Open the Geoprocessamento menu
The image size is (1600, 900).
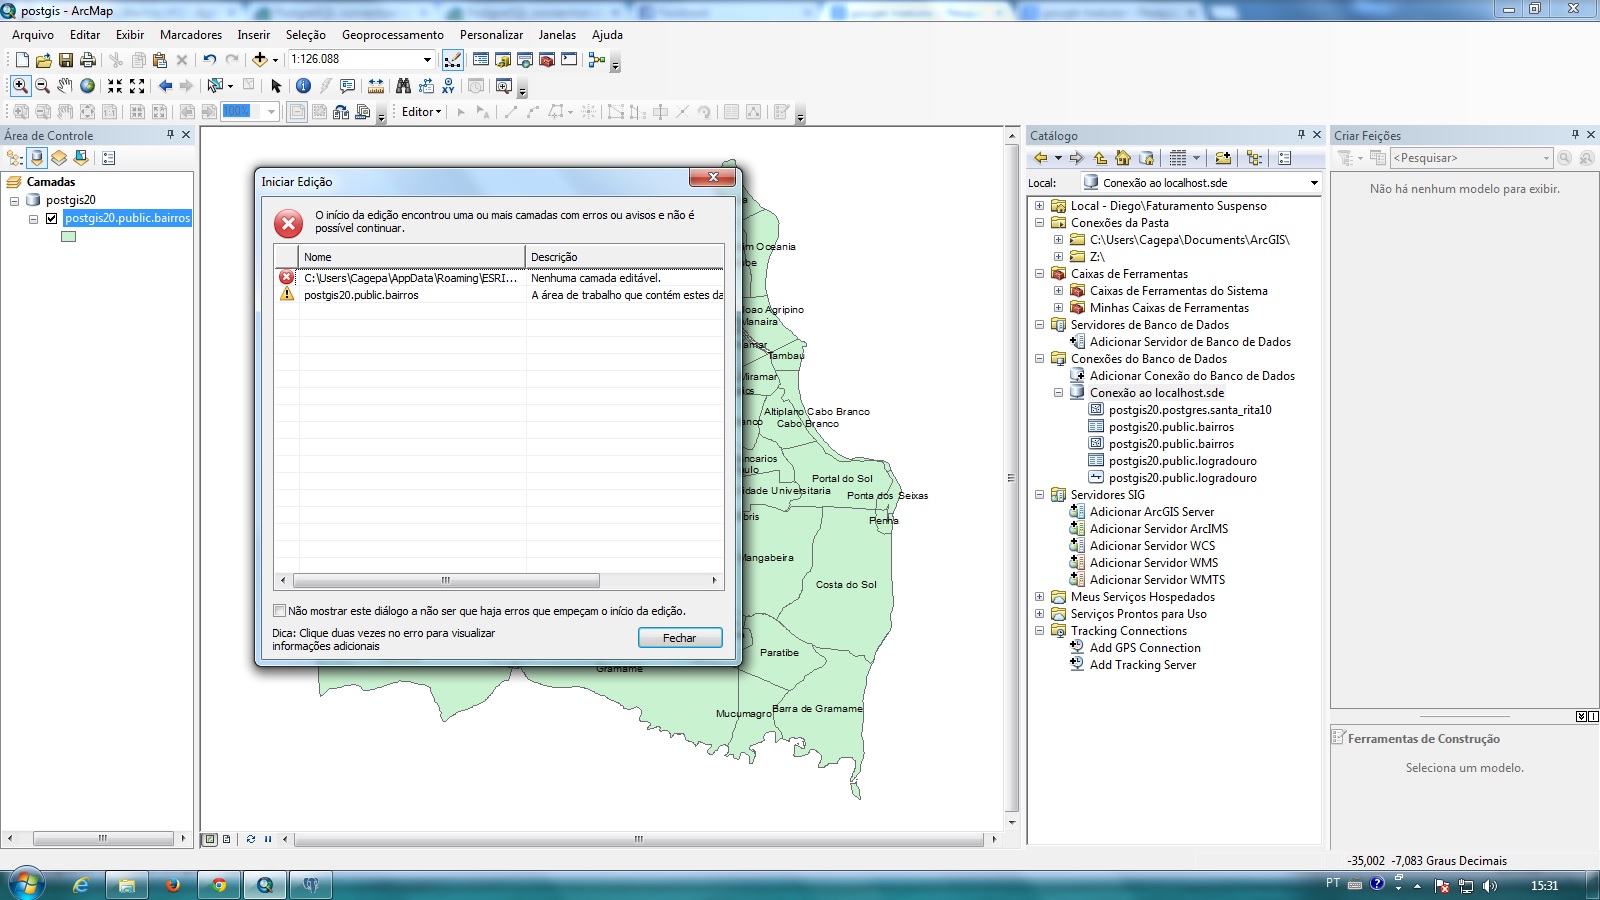(x=393, y=35)
